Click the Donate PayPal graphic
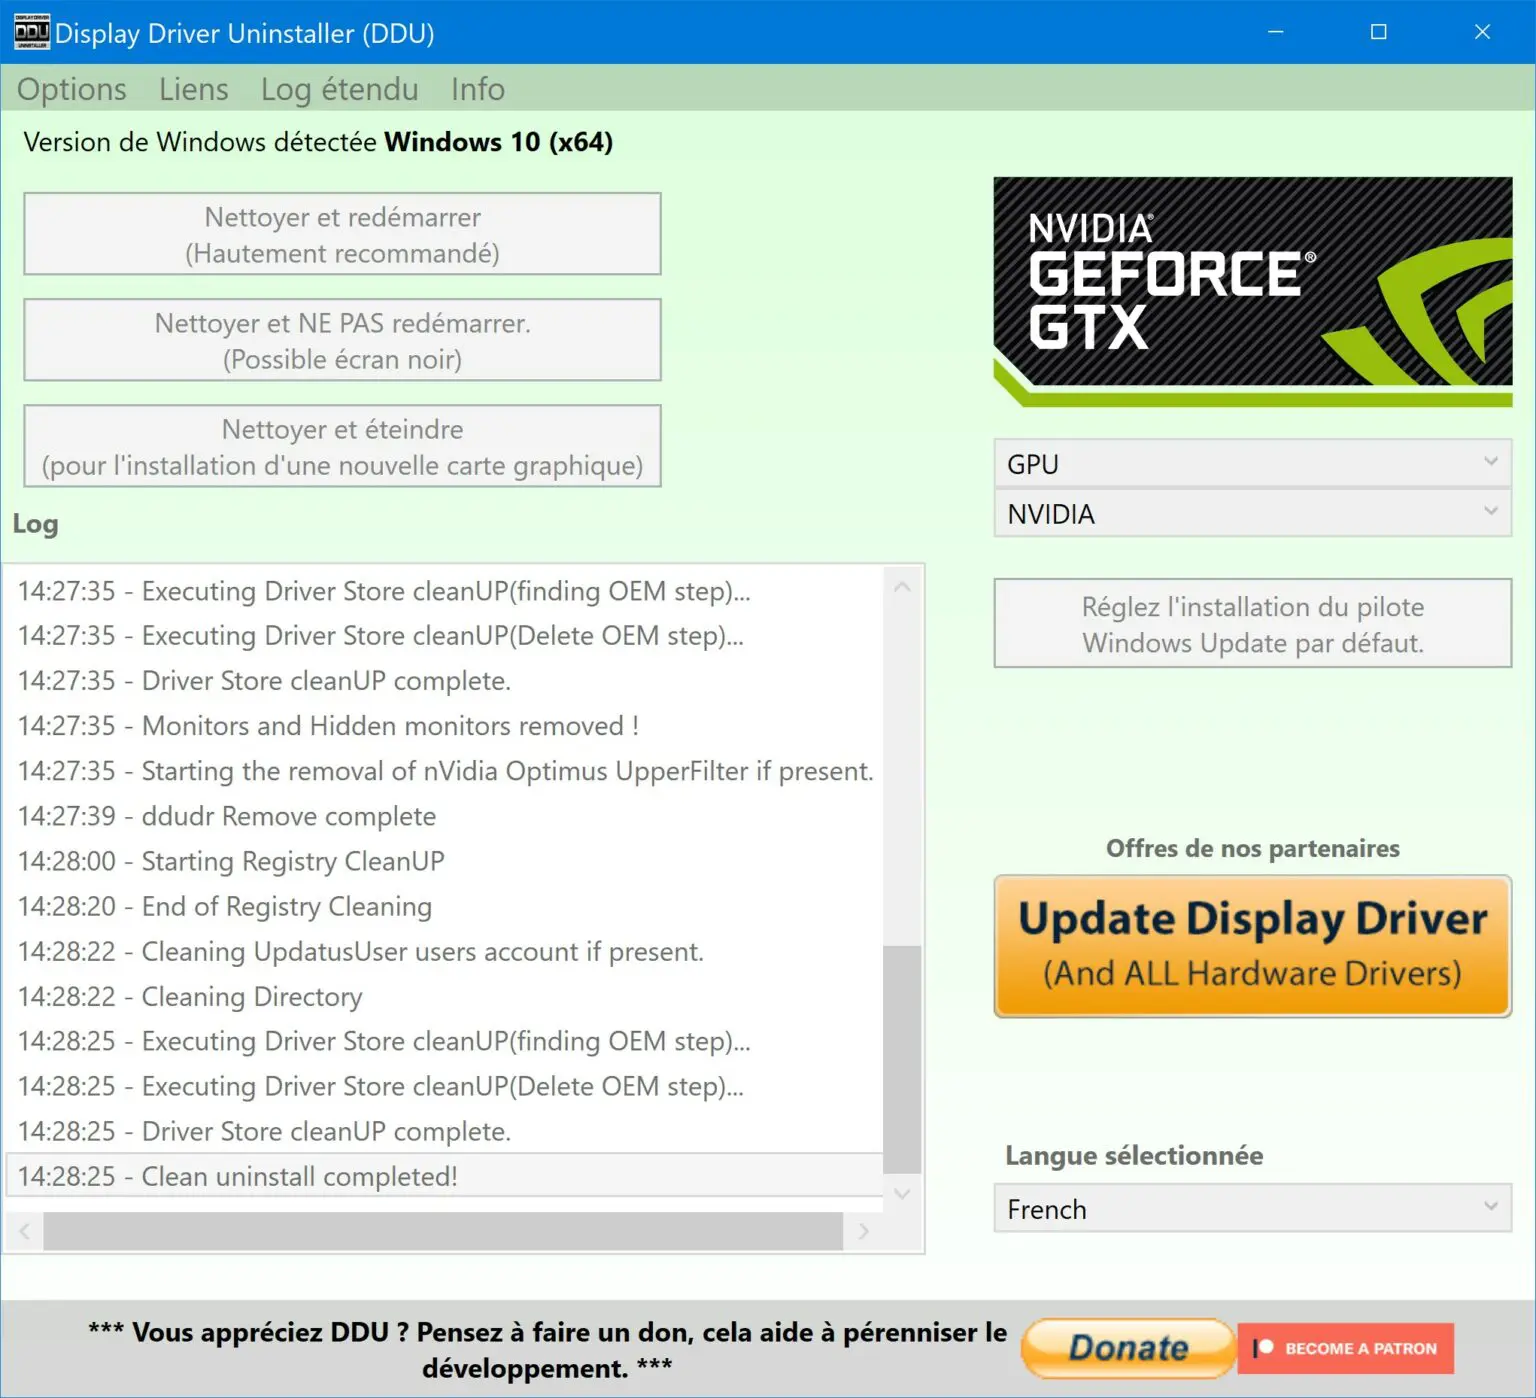Viewport: 1536px width, 1398px height. (x=1127, y=1348)
